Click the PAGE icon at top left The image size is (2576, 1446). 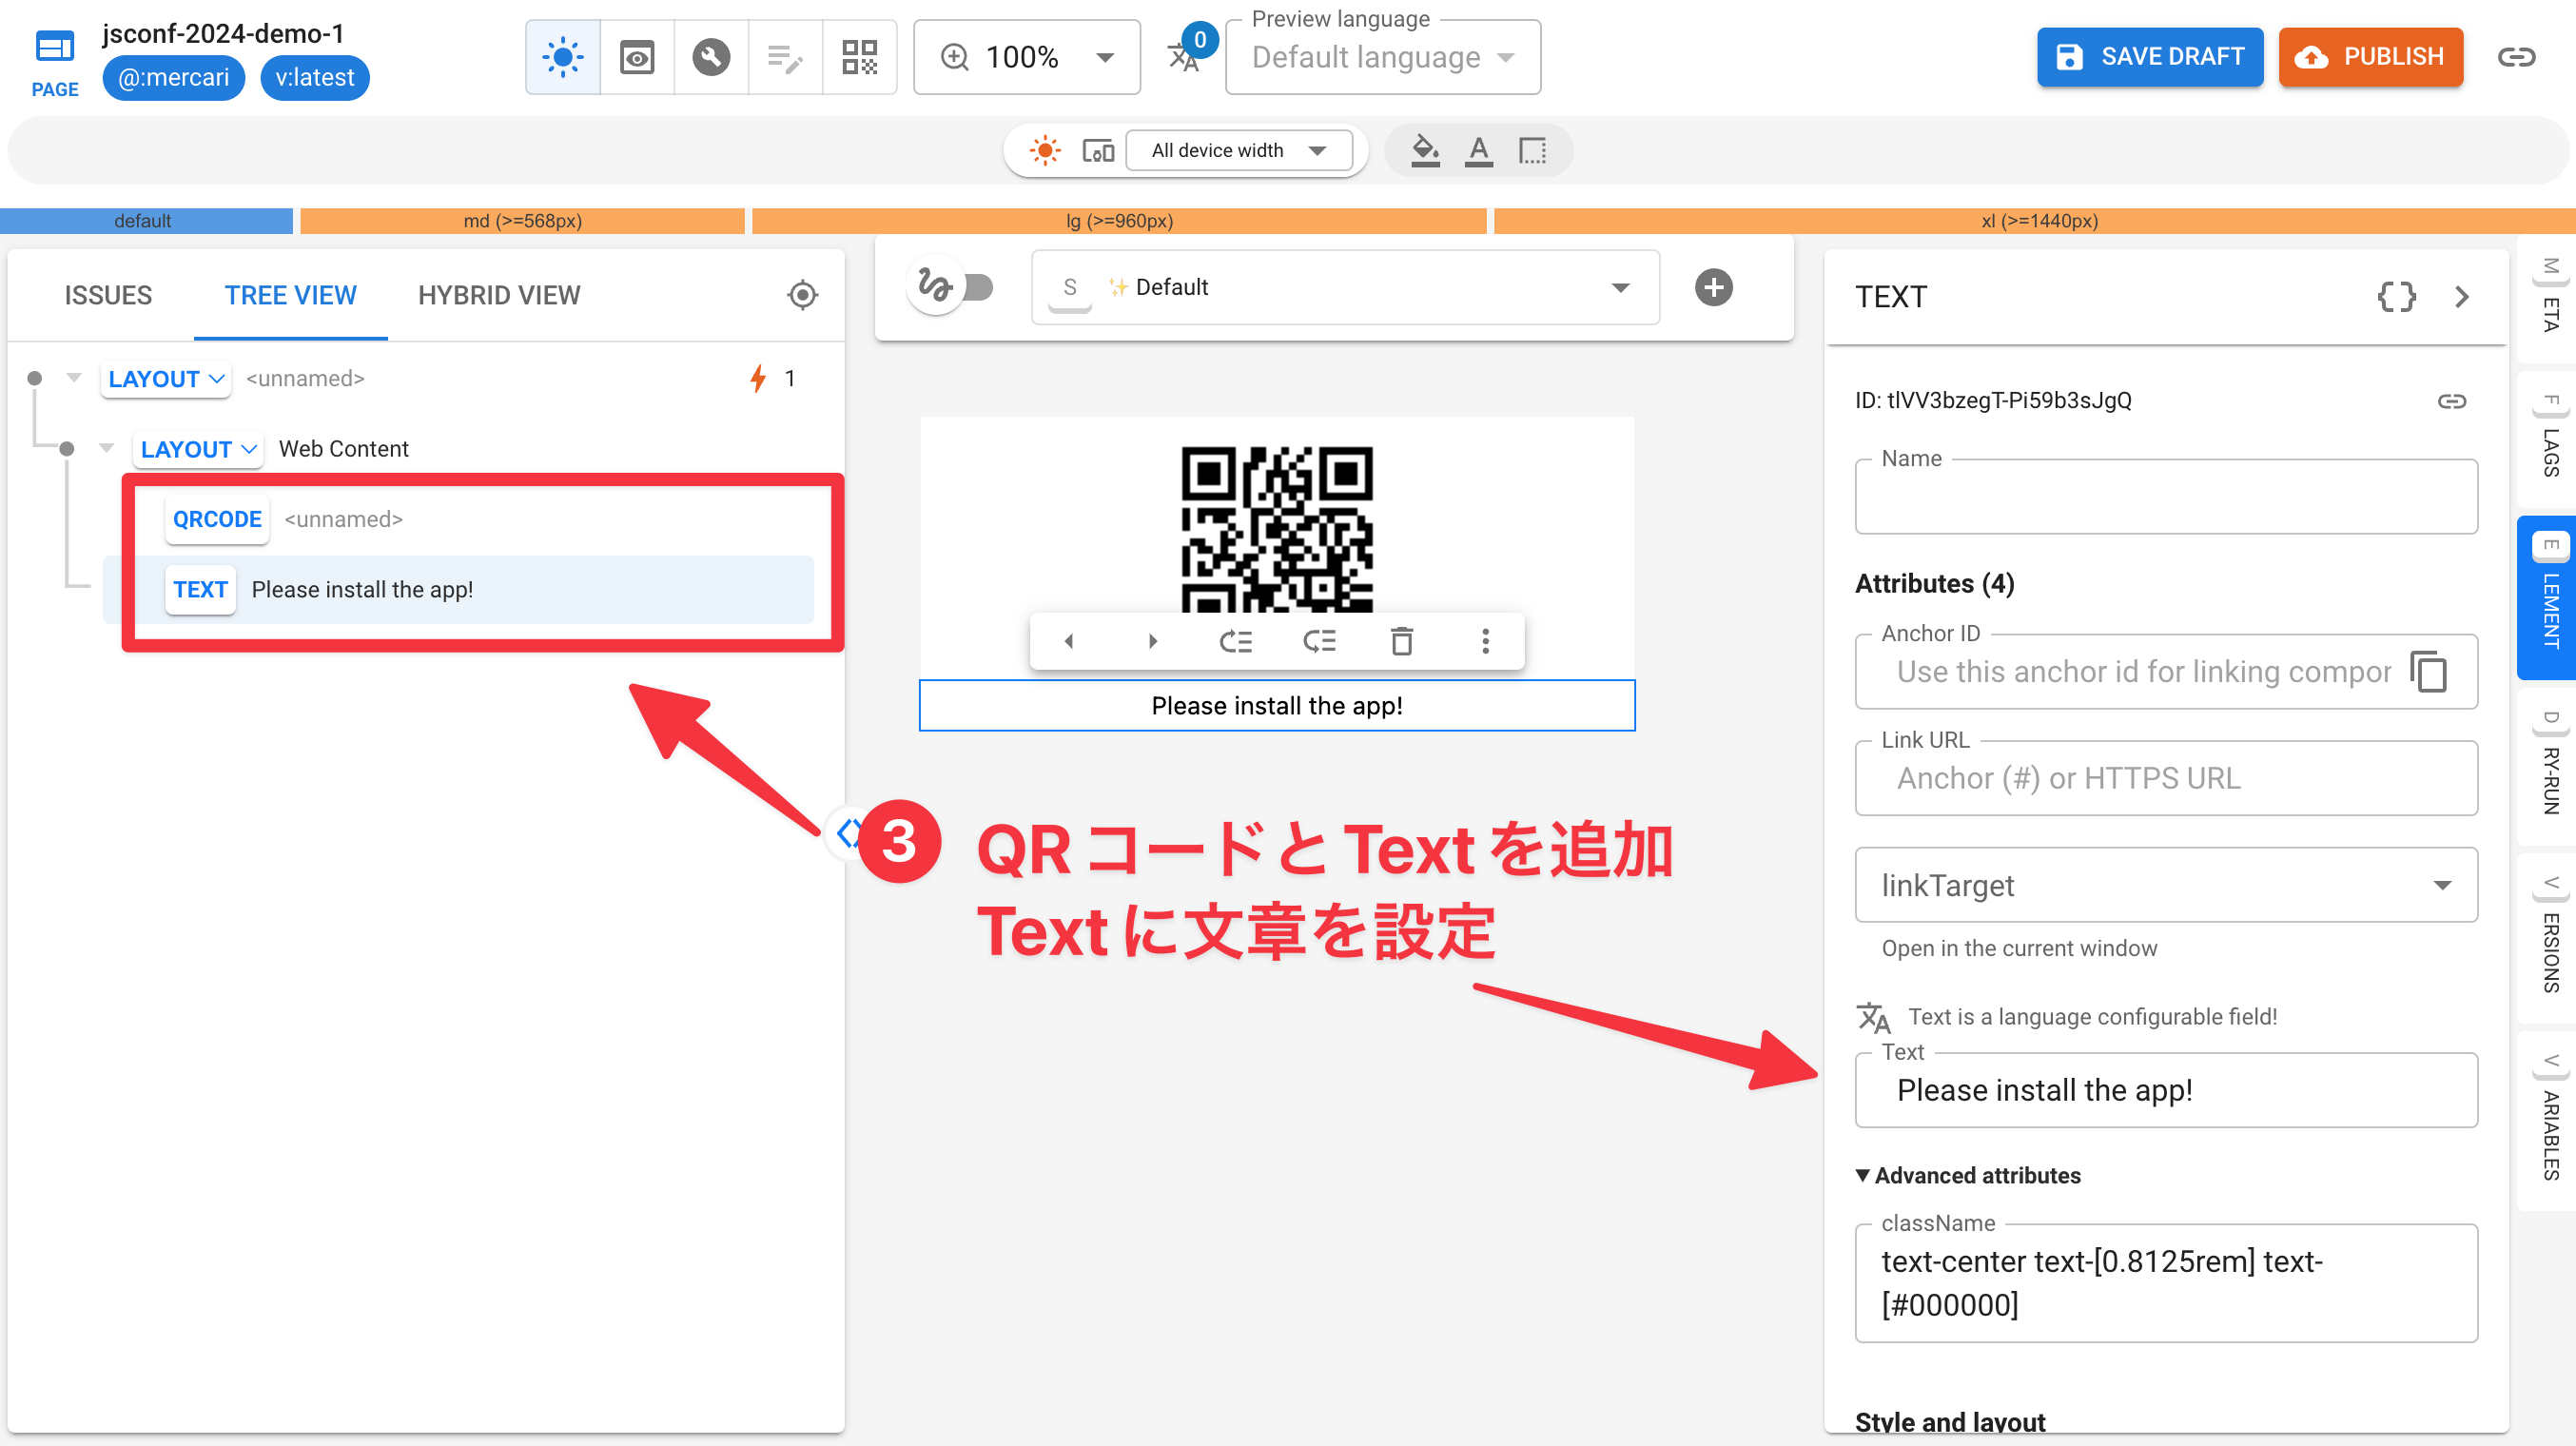pos(54,60)
